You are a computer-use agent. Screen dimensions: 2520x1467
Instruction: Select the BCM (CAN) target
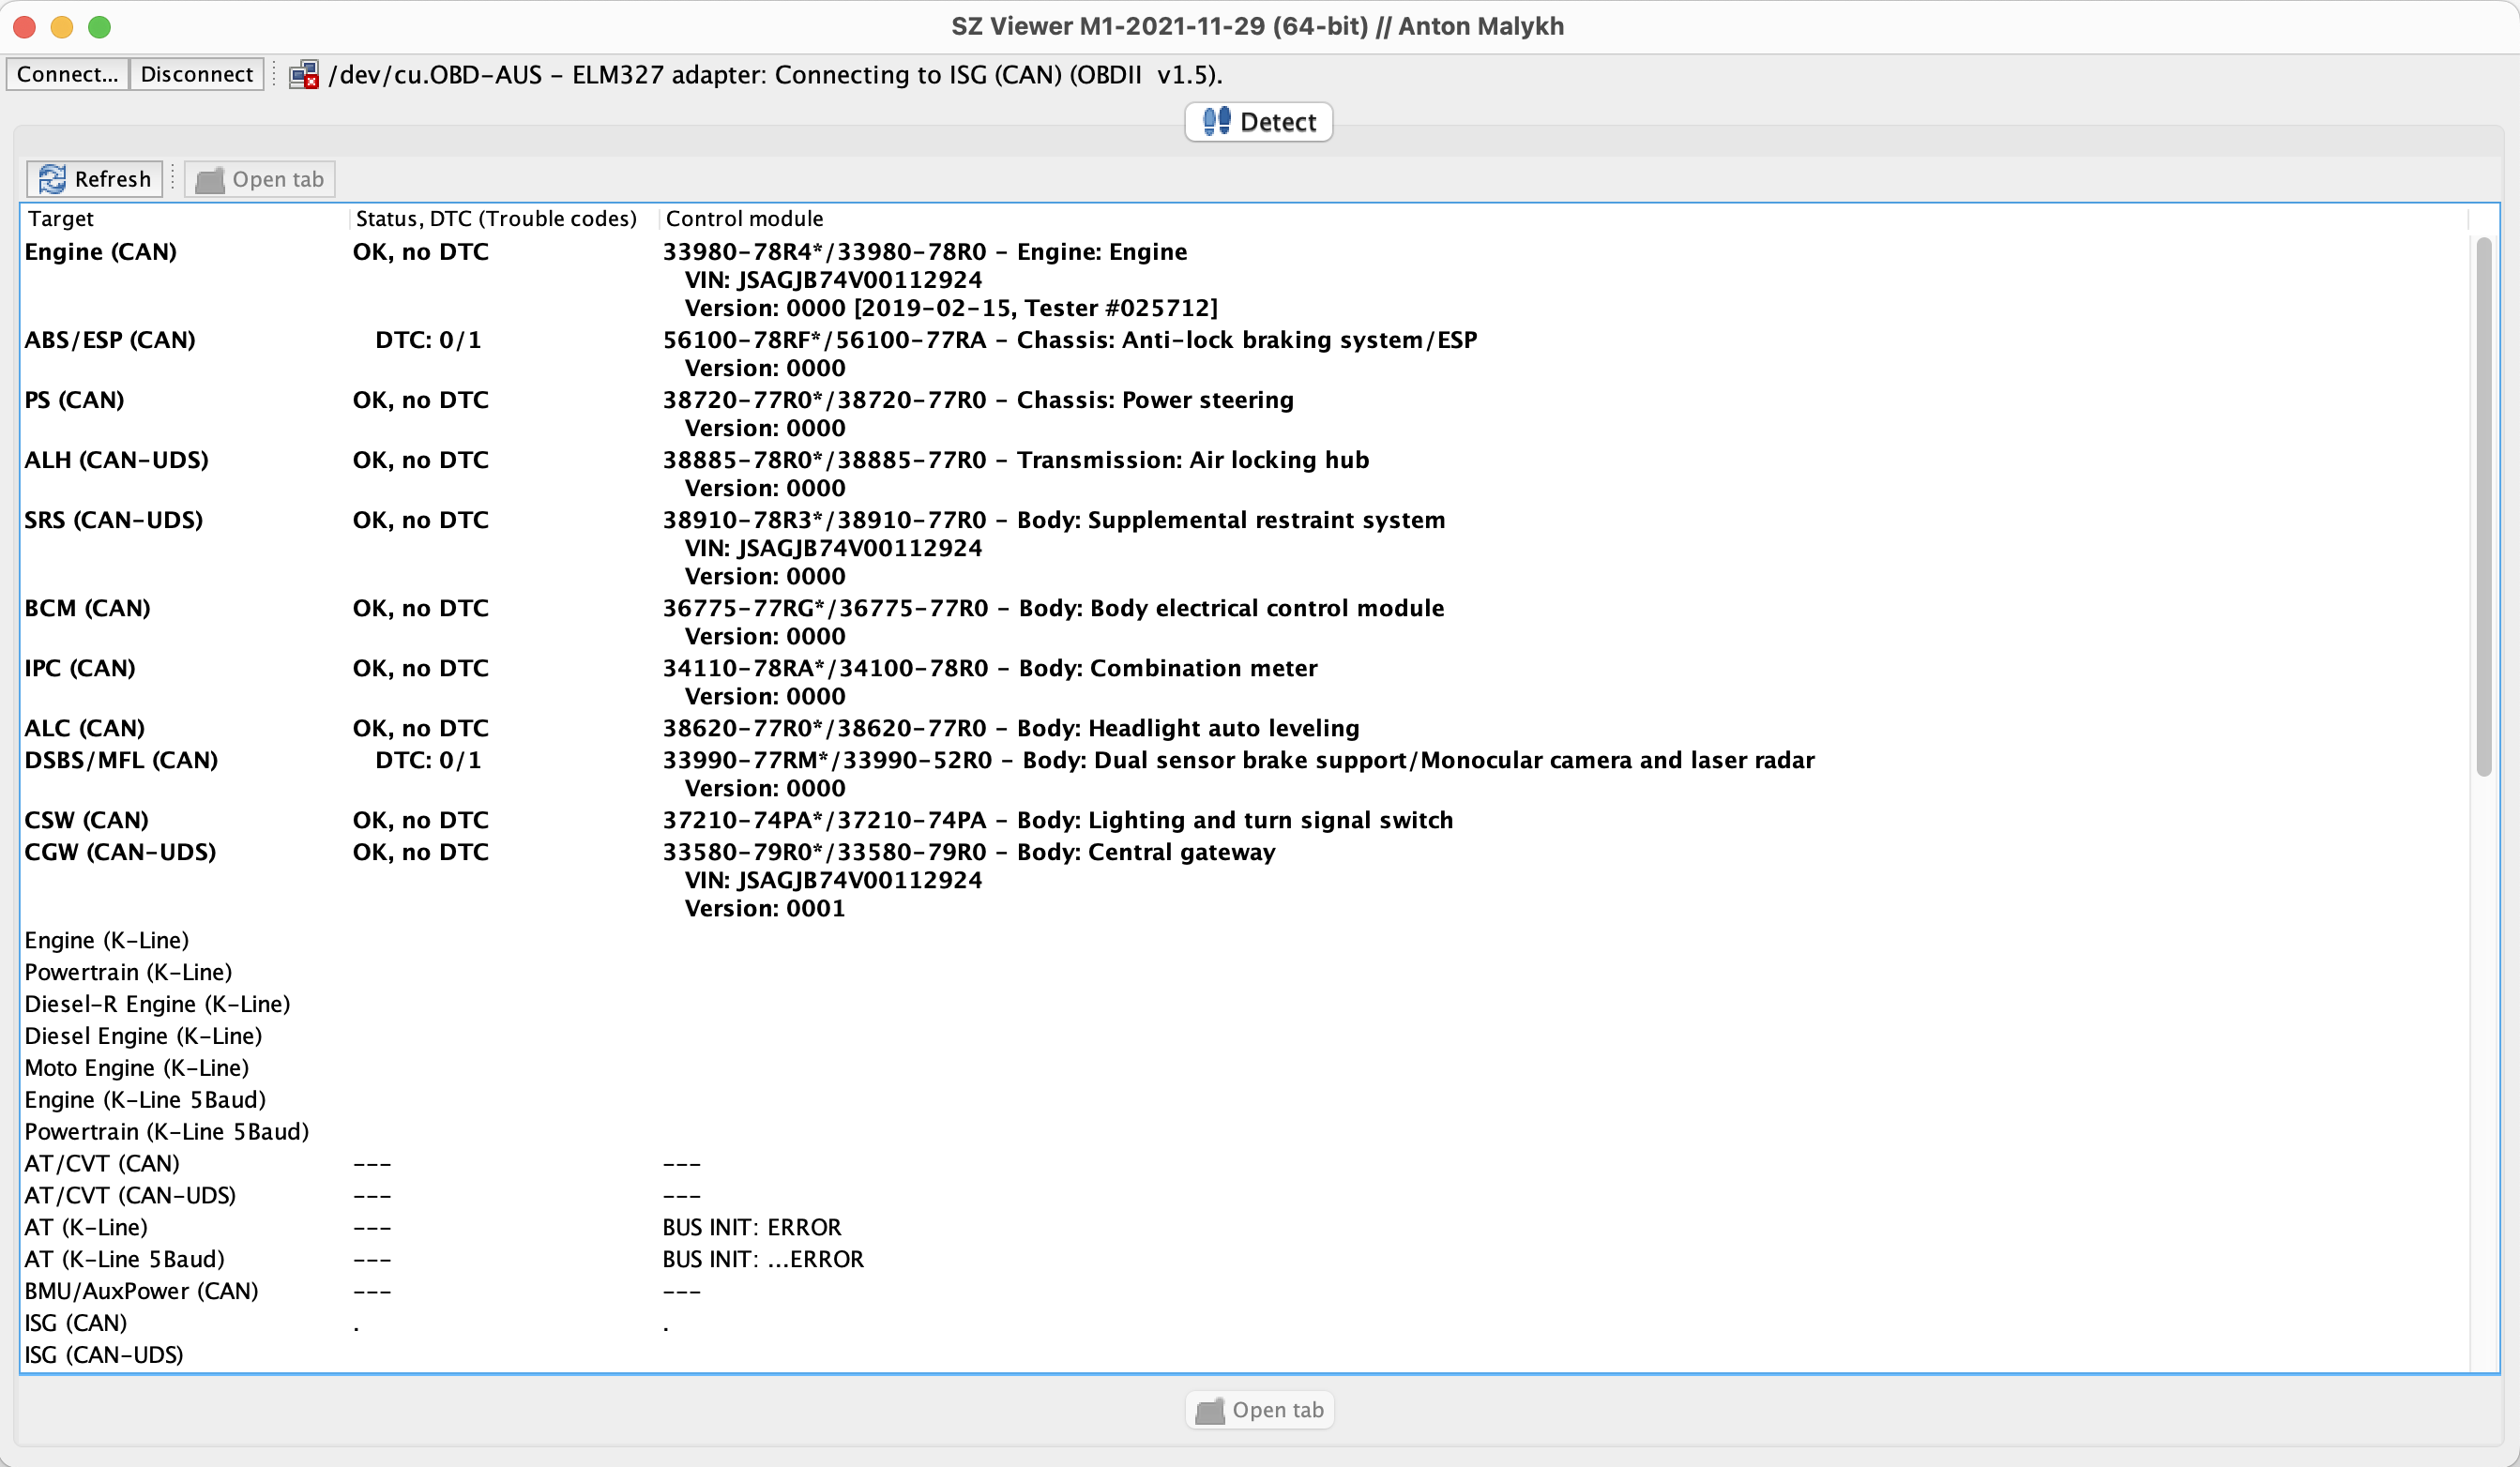tap(87, 608)
